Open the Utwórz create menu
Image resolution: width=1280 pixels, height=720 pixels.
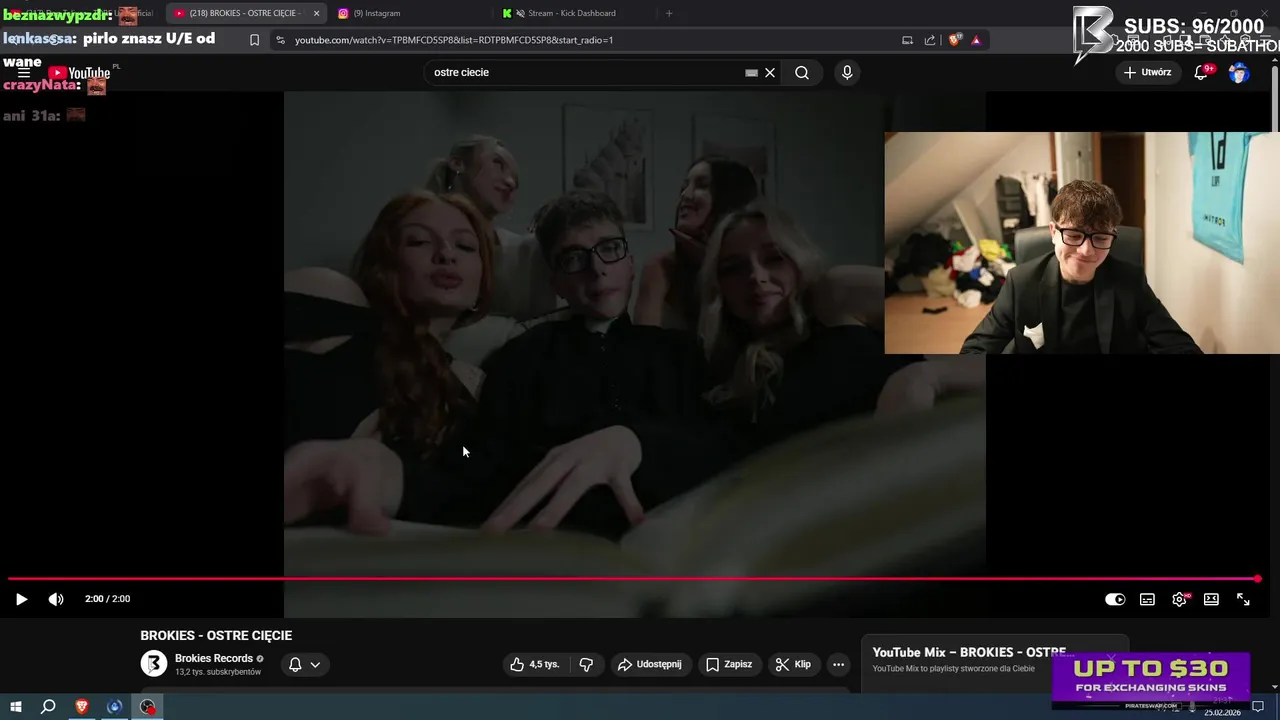click(1147, 73)
